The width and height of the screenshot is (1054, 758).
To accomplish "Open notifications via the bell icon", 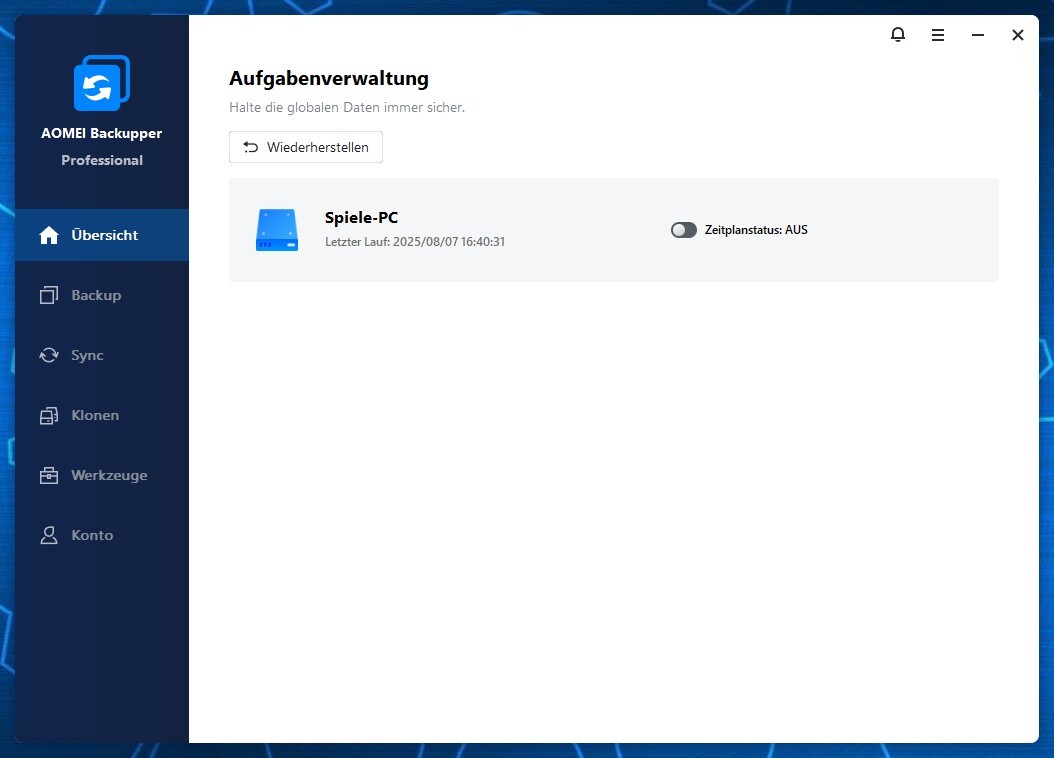I will point(897,35).
